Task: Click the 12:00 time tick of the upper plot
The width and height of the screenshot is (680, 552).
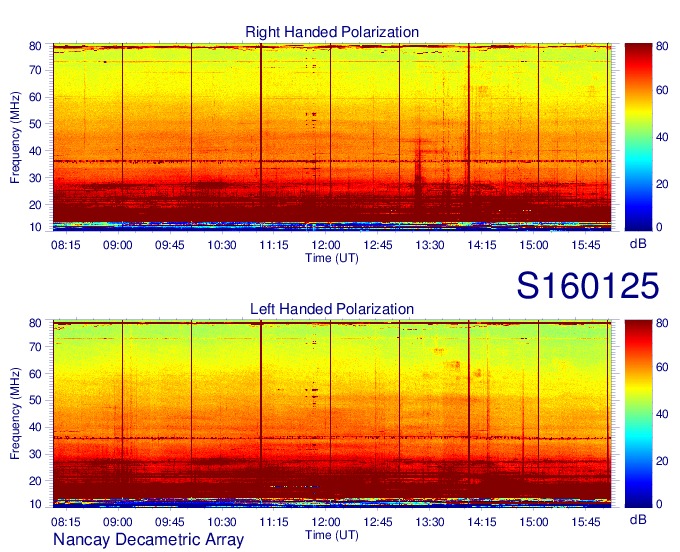Action: 326,245
